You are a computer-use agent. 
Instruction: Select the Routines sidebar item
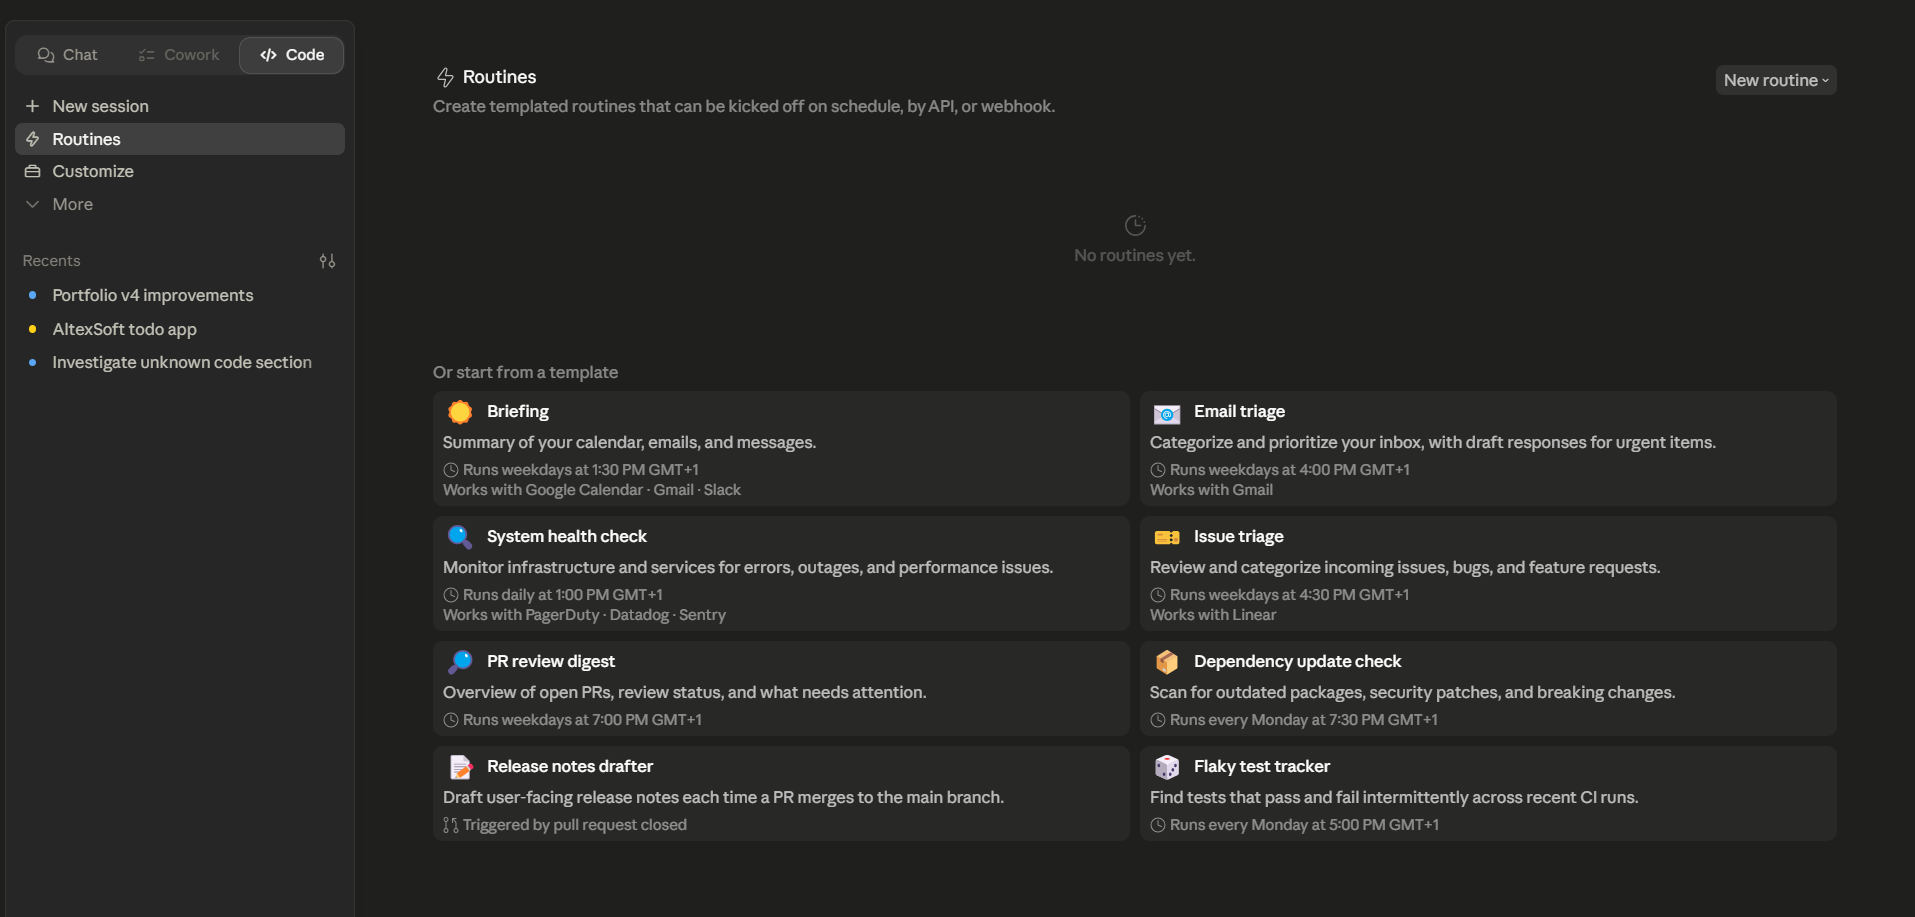point(180,139)
